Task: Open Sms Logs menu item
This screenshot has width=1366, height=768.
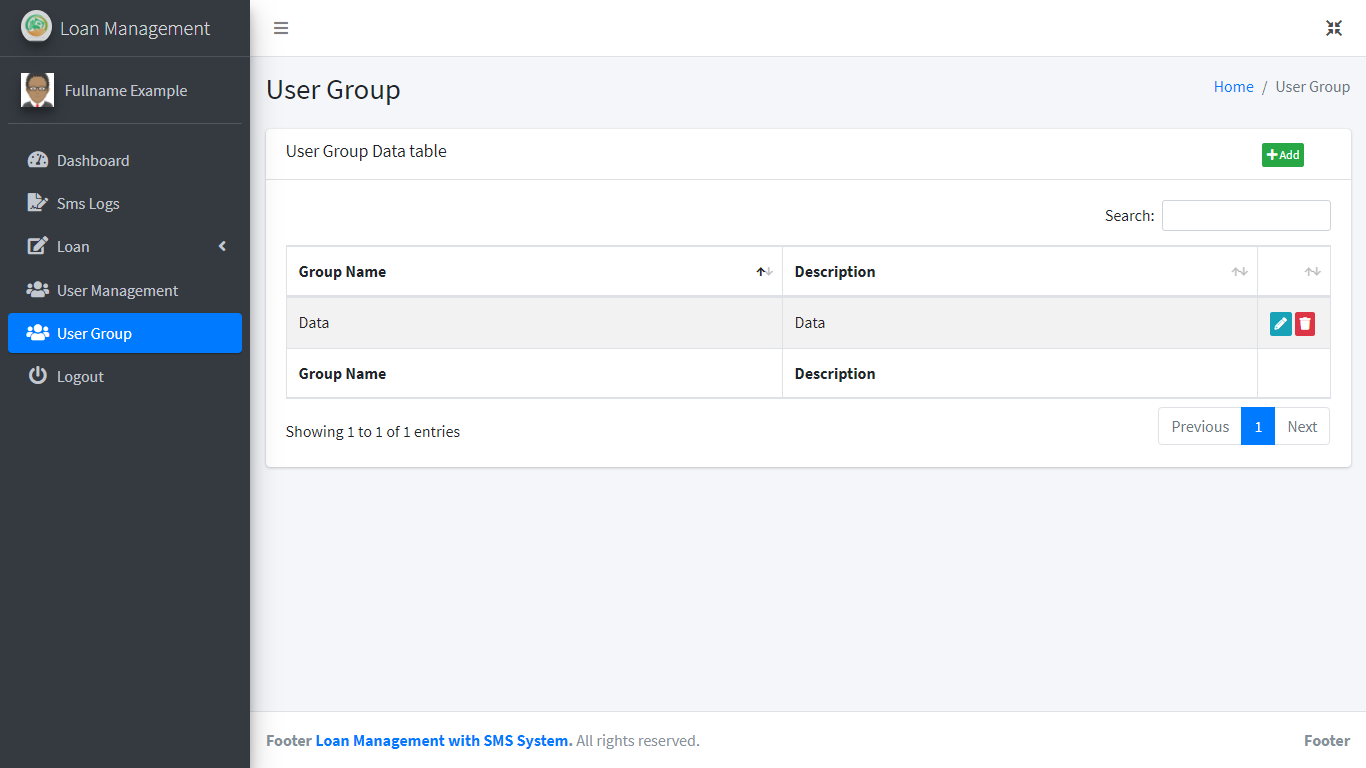Action: [125, 203]
